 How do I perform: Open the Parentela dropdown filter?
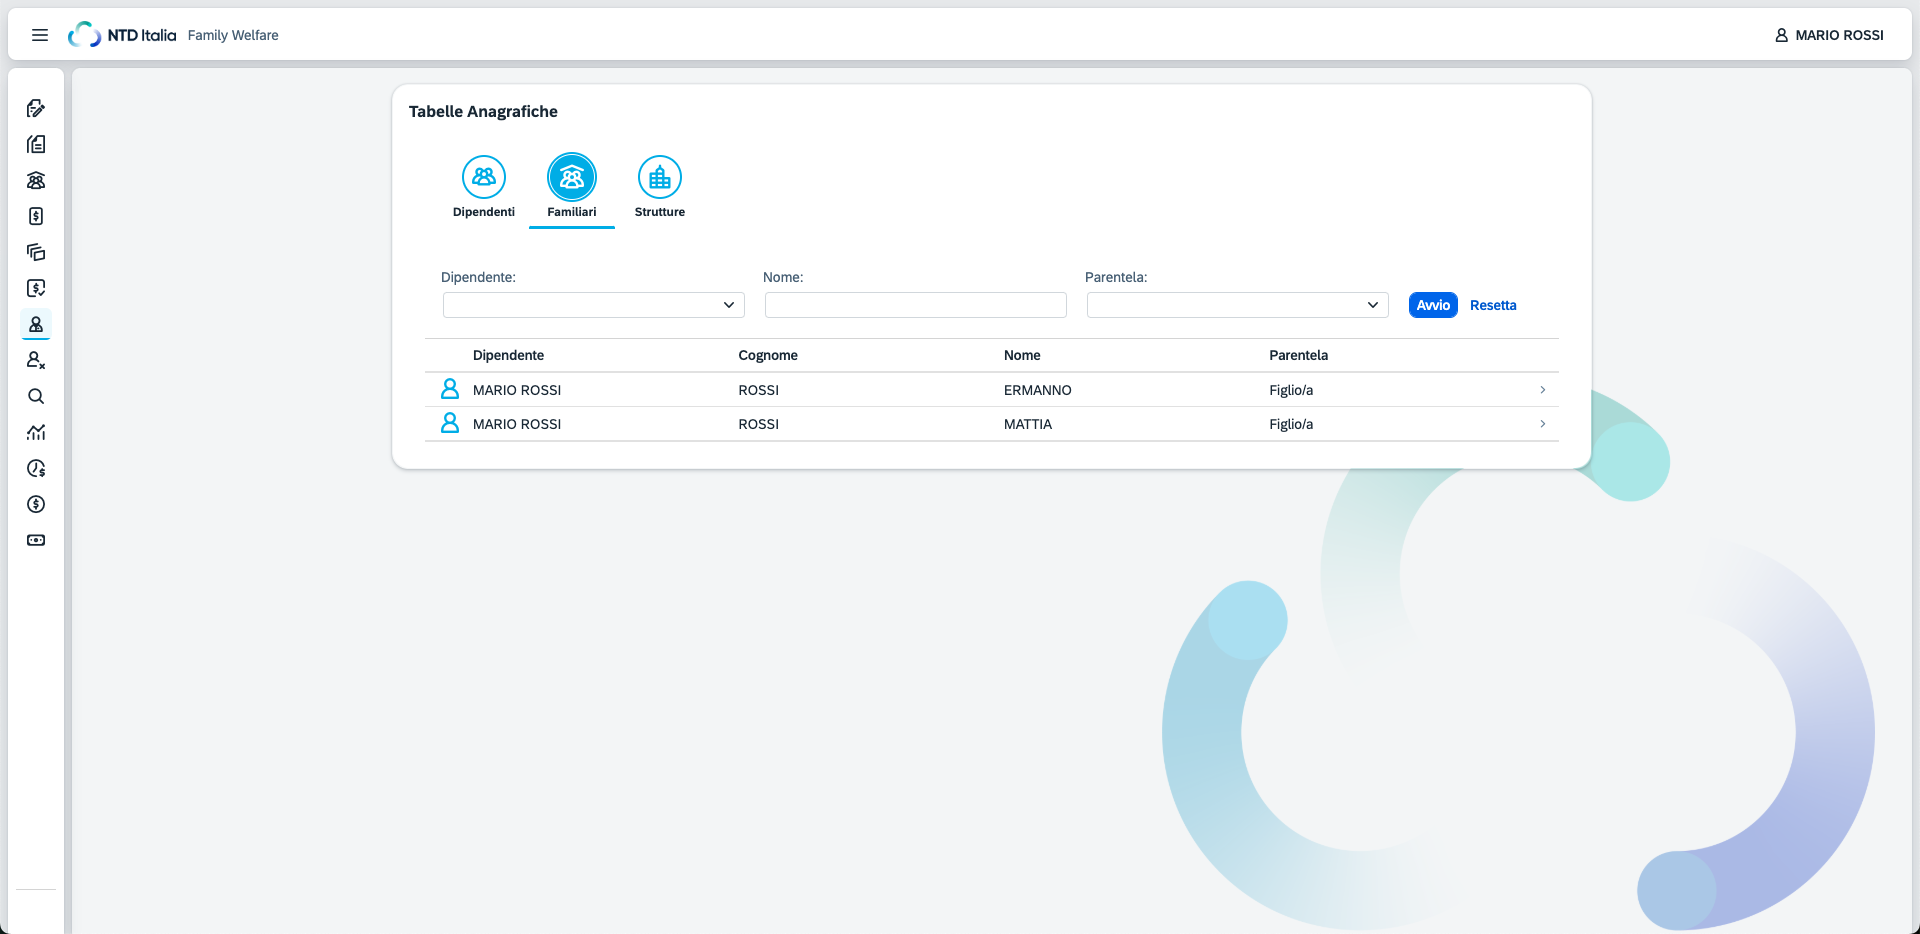pos(1238,305)
